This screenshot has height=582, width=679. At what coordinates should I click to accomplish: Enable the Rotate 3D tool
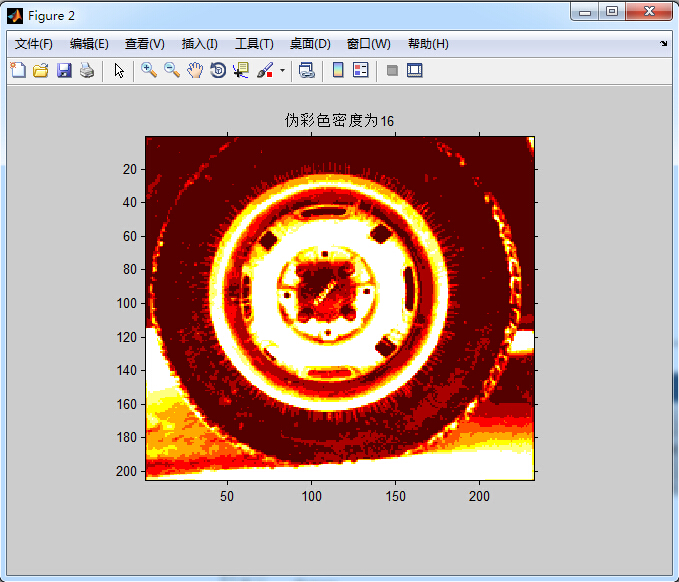click(218, 70)
